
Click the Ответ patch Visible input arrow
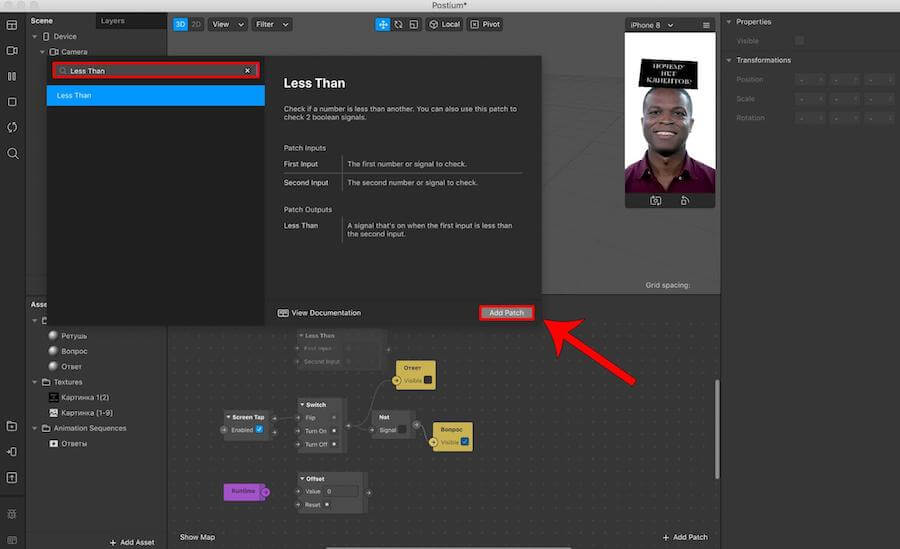(397, 381)
